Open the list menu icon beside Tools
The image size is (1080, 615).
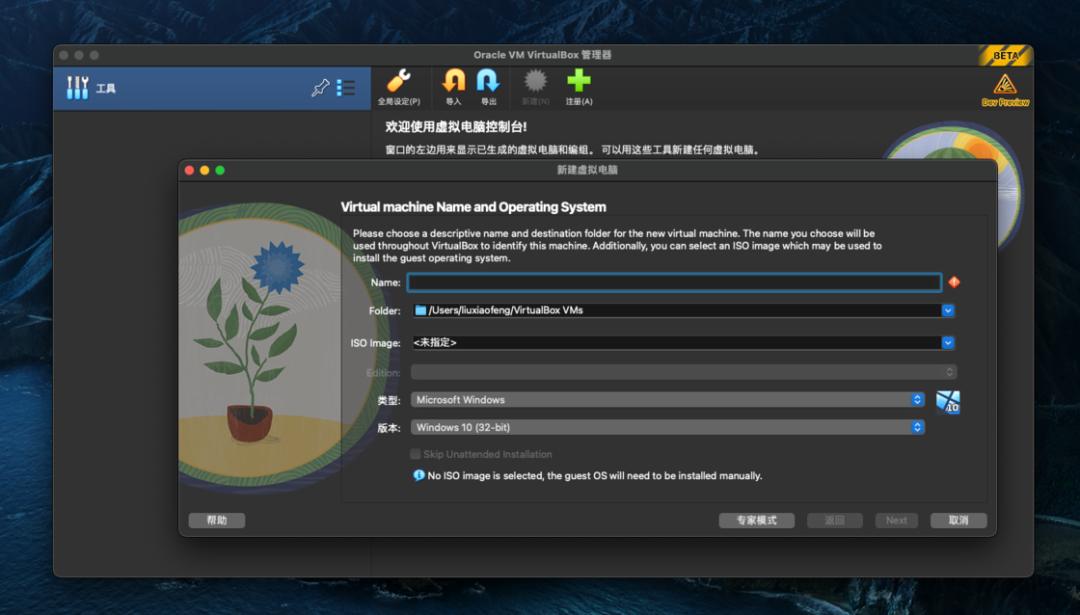click(346, 88)
